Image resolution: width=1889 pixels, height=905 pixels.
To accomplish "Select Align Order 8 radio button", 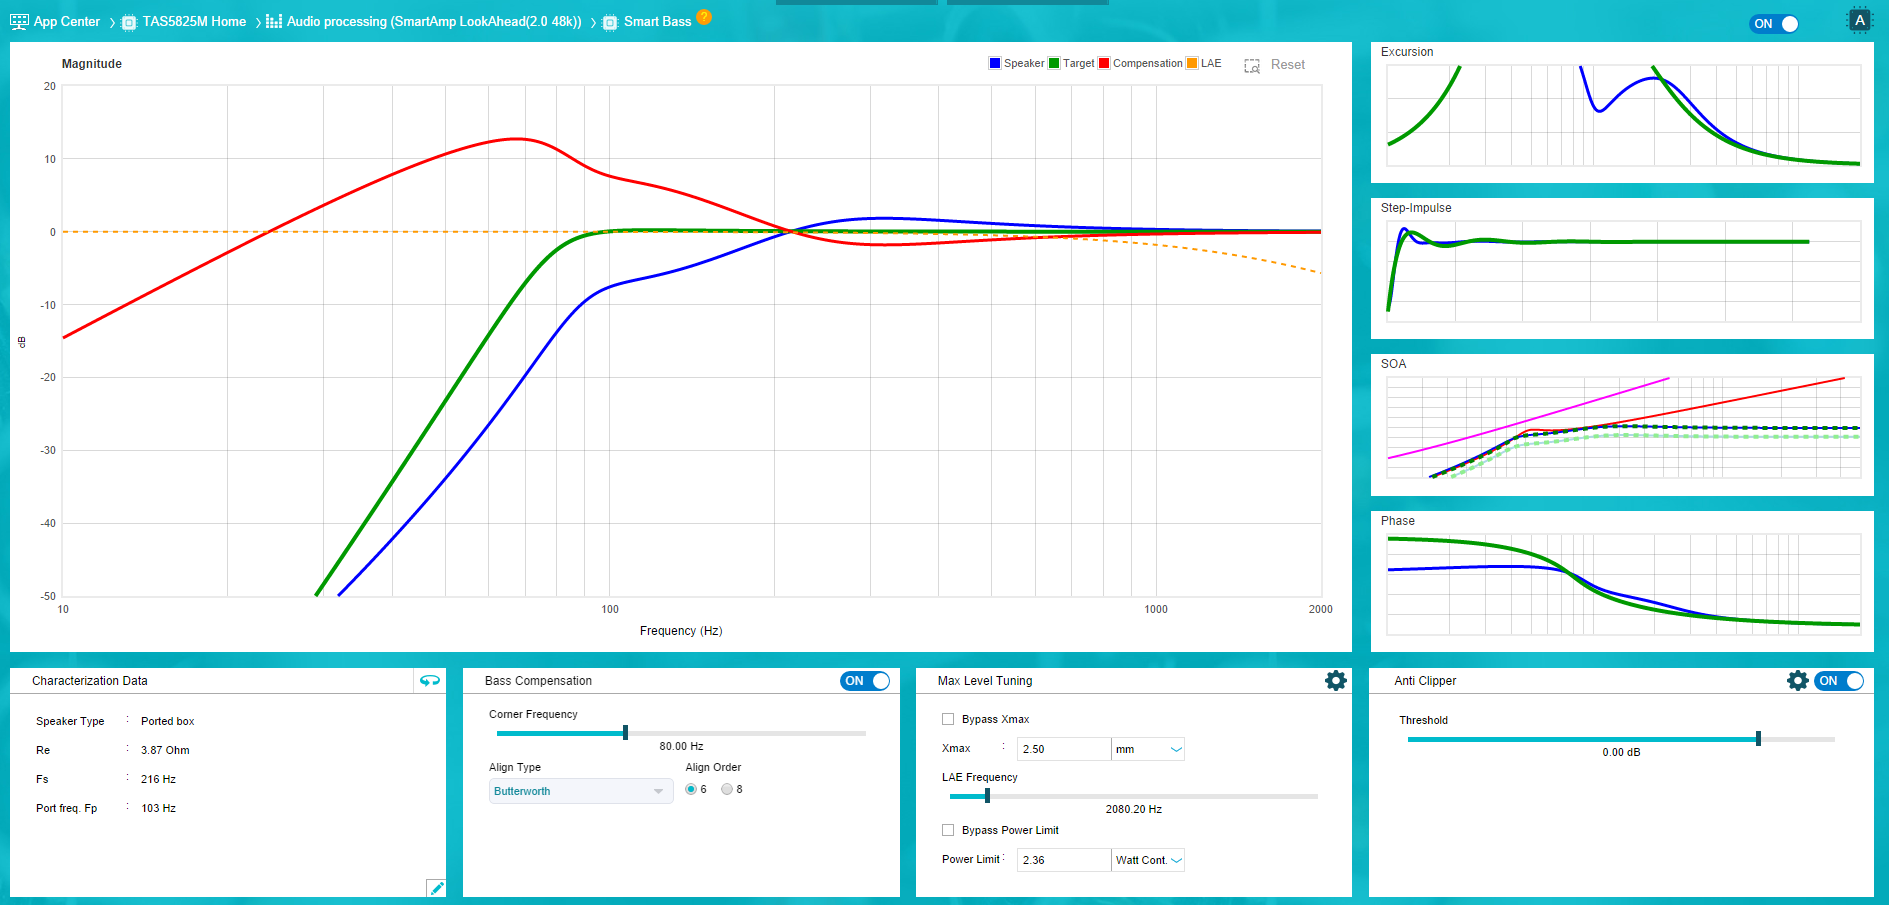I will [x=727, y=789].
